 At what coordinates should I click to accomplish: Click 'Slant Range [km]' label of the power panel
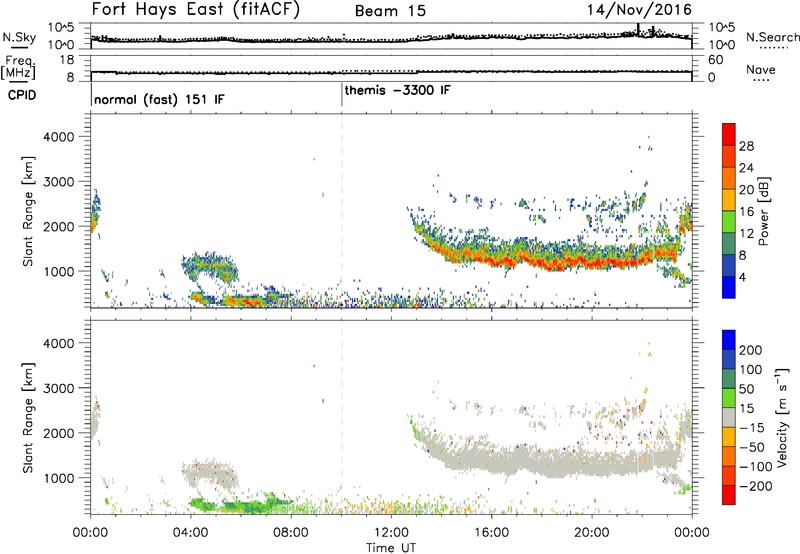coord(28,211)
